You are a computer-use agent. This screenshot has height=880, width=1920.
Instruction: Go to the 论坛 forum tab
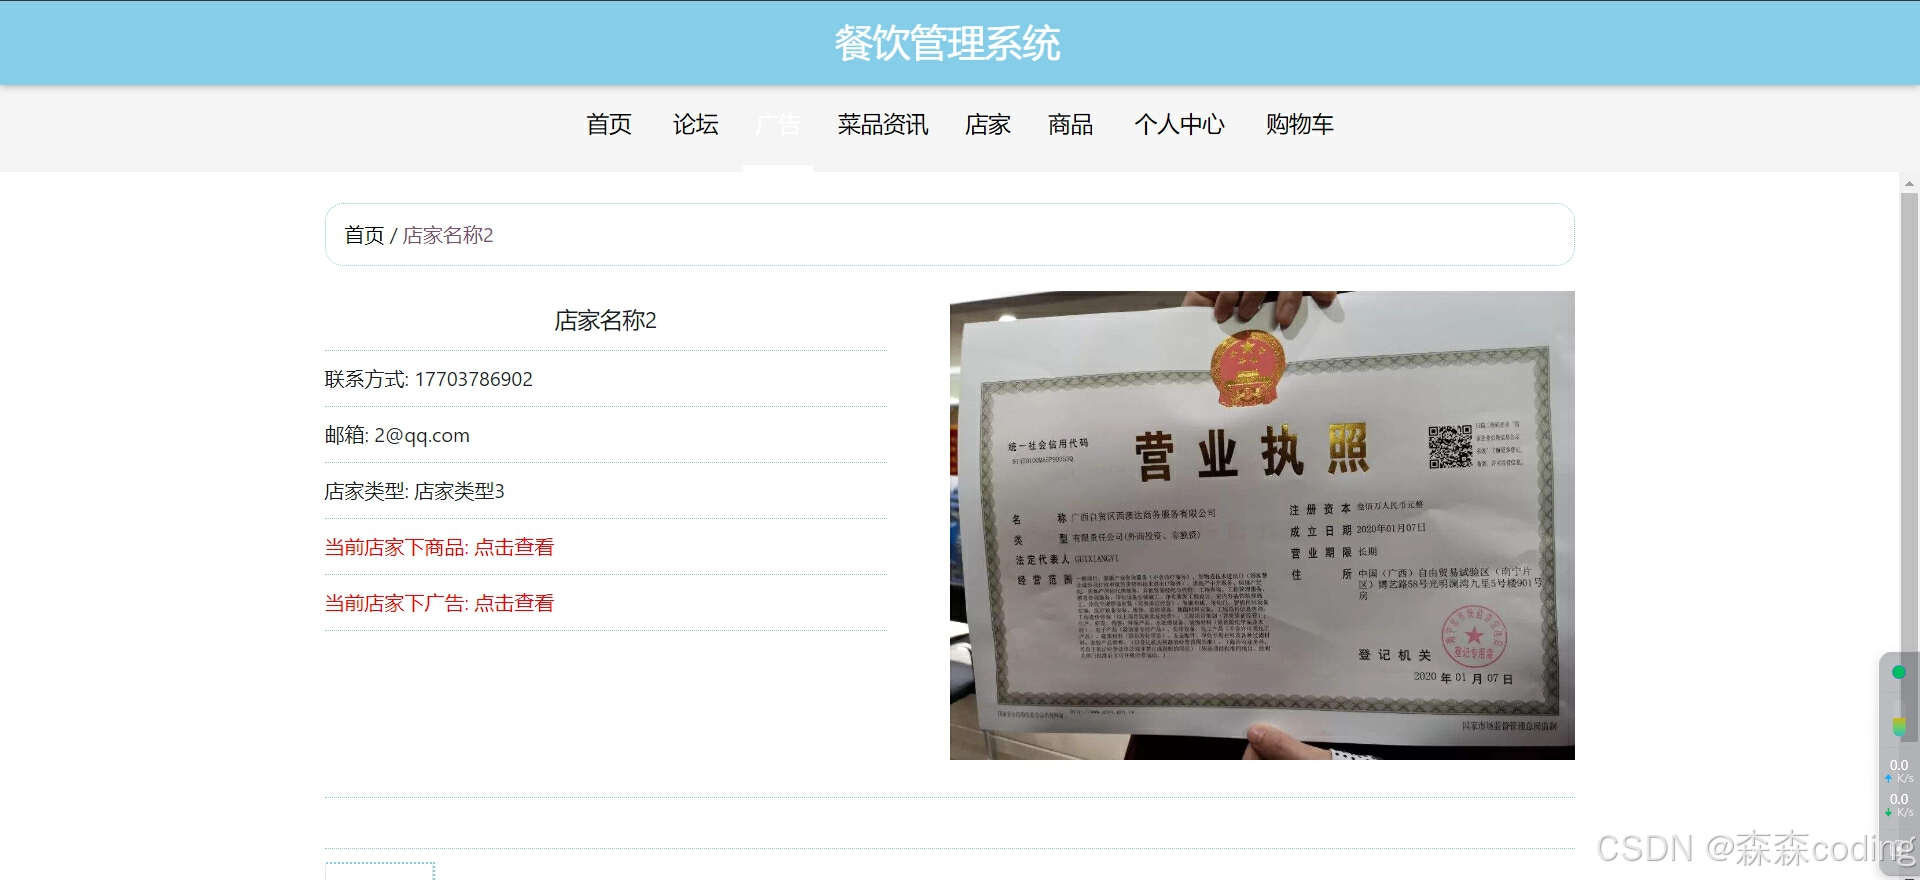pyautogui.click(x=695, y=124)
